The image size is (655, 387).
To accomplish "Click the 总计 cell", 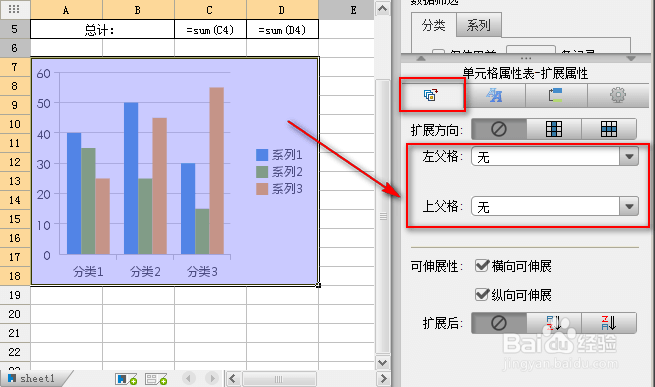I will (102, 29).
